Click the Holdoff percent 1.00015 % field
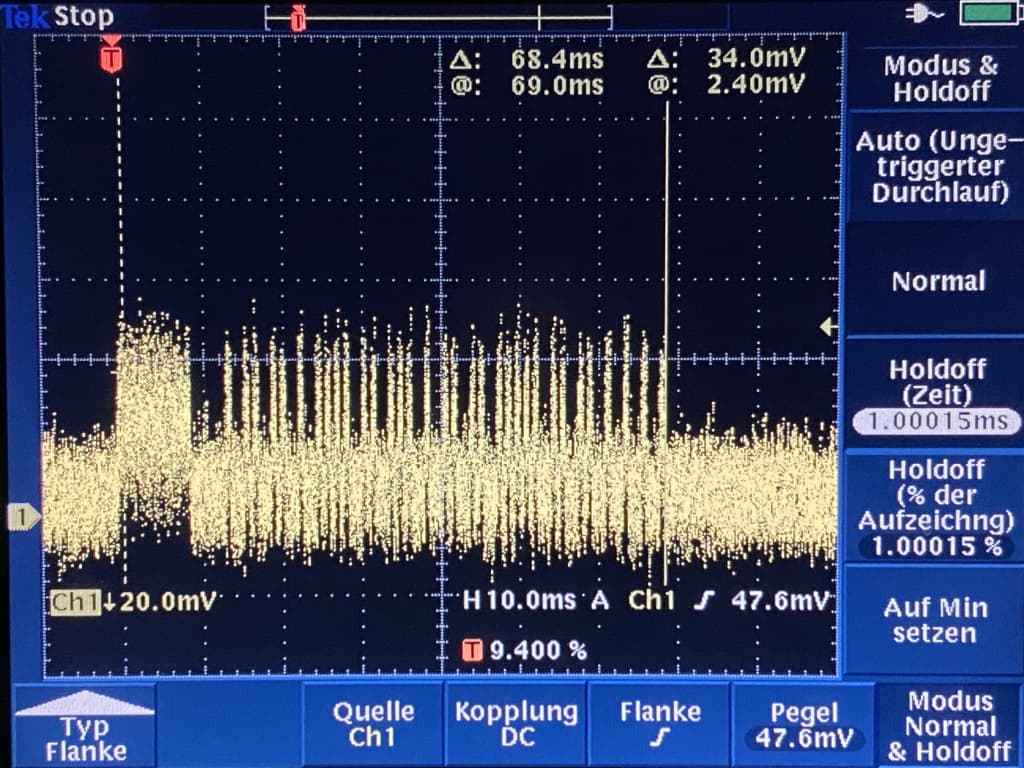Screen dimensions: 1024x768 point(935,547)
